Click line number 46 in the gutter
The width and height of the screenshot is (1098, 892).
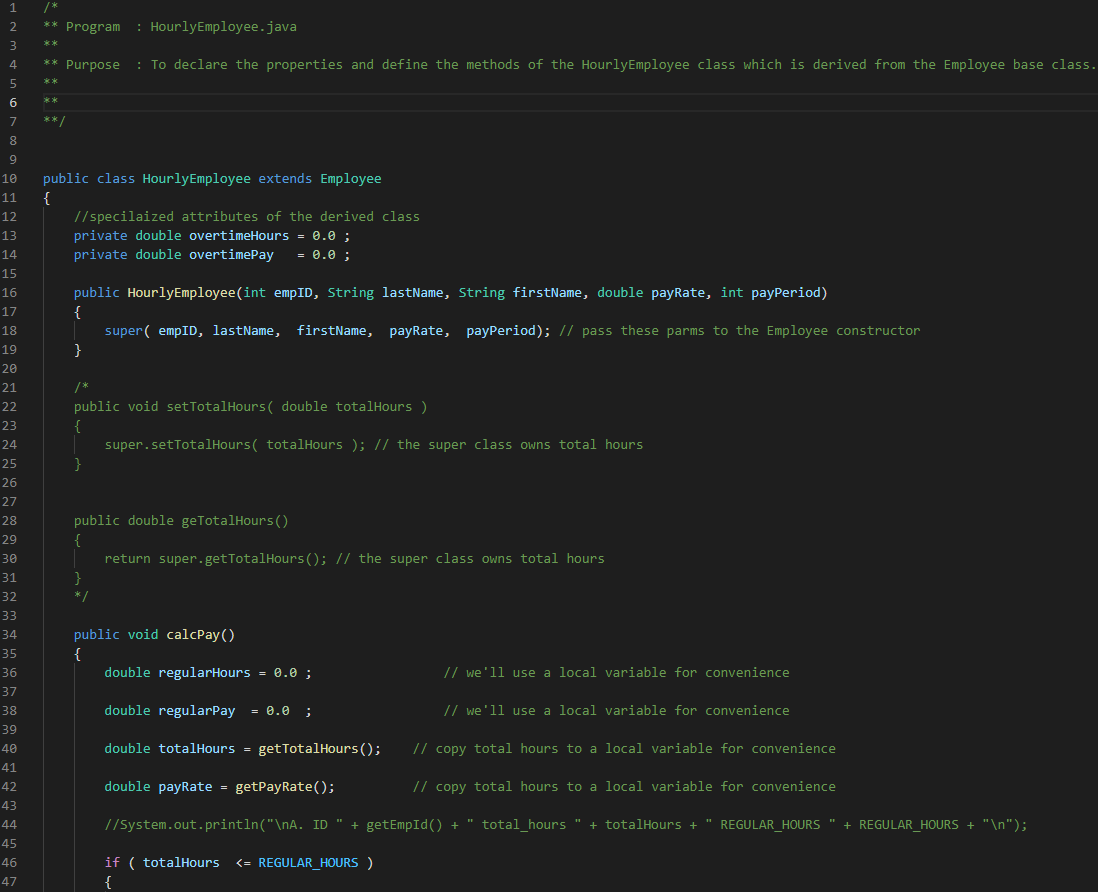point(11,862)
